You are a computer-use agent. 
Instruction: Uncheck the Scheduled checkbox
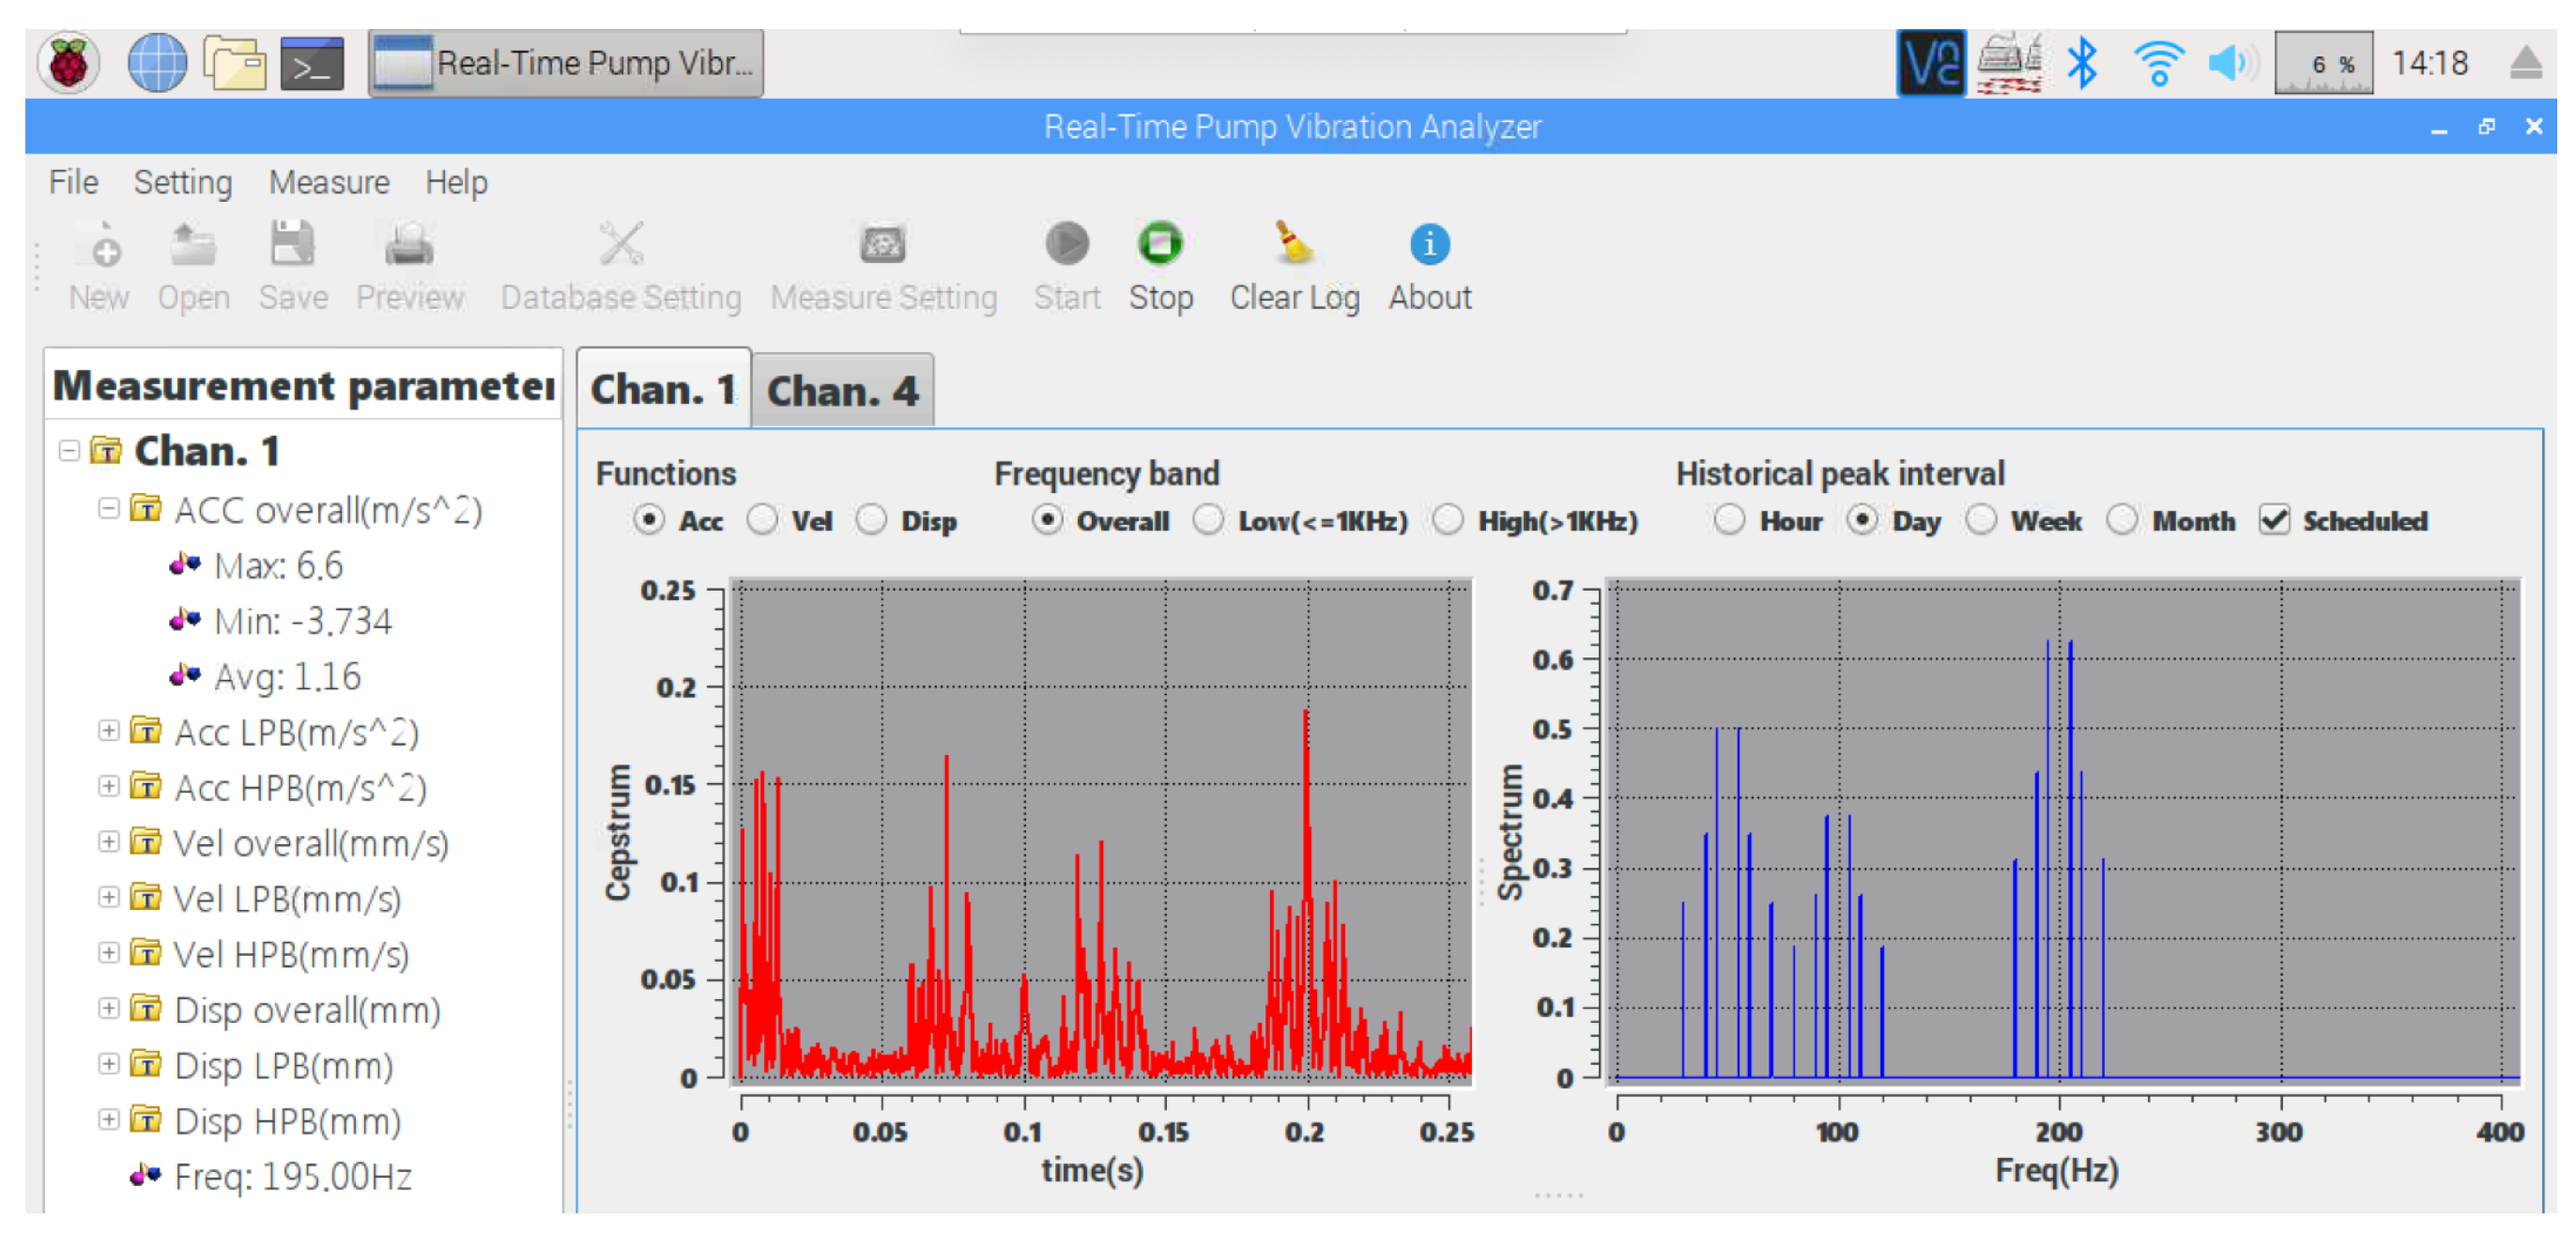point(2274,520)
